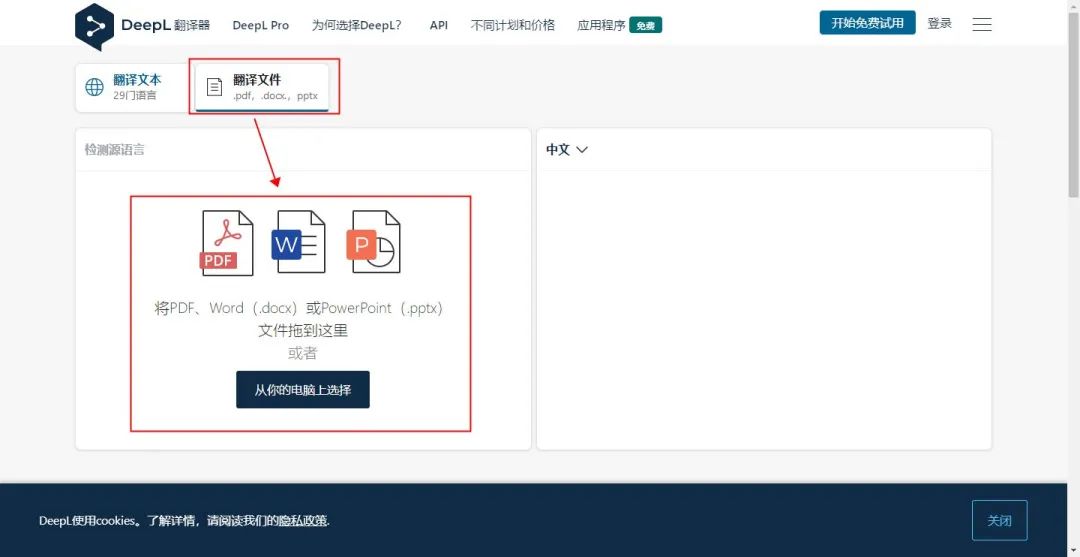Open the DeepL Pro menu item
This screenshot has height=557, width=1080.
(x=260, y=25)
